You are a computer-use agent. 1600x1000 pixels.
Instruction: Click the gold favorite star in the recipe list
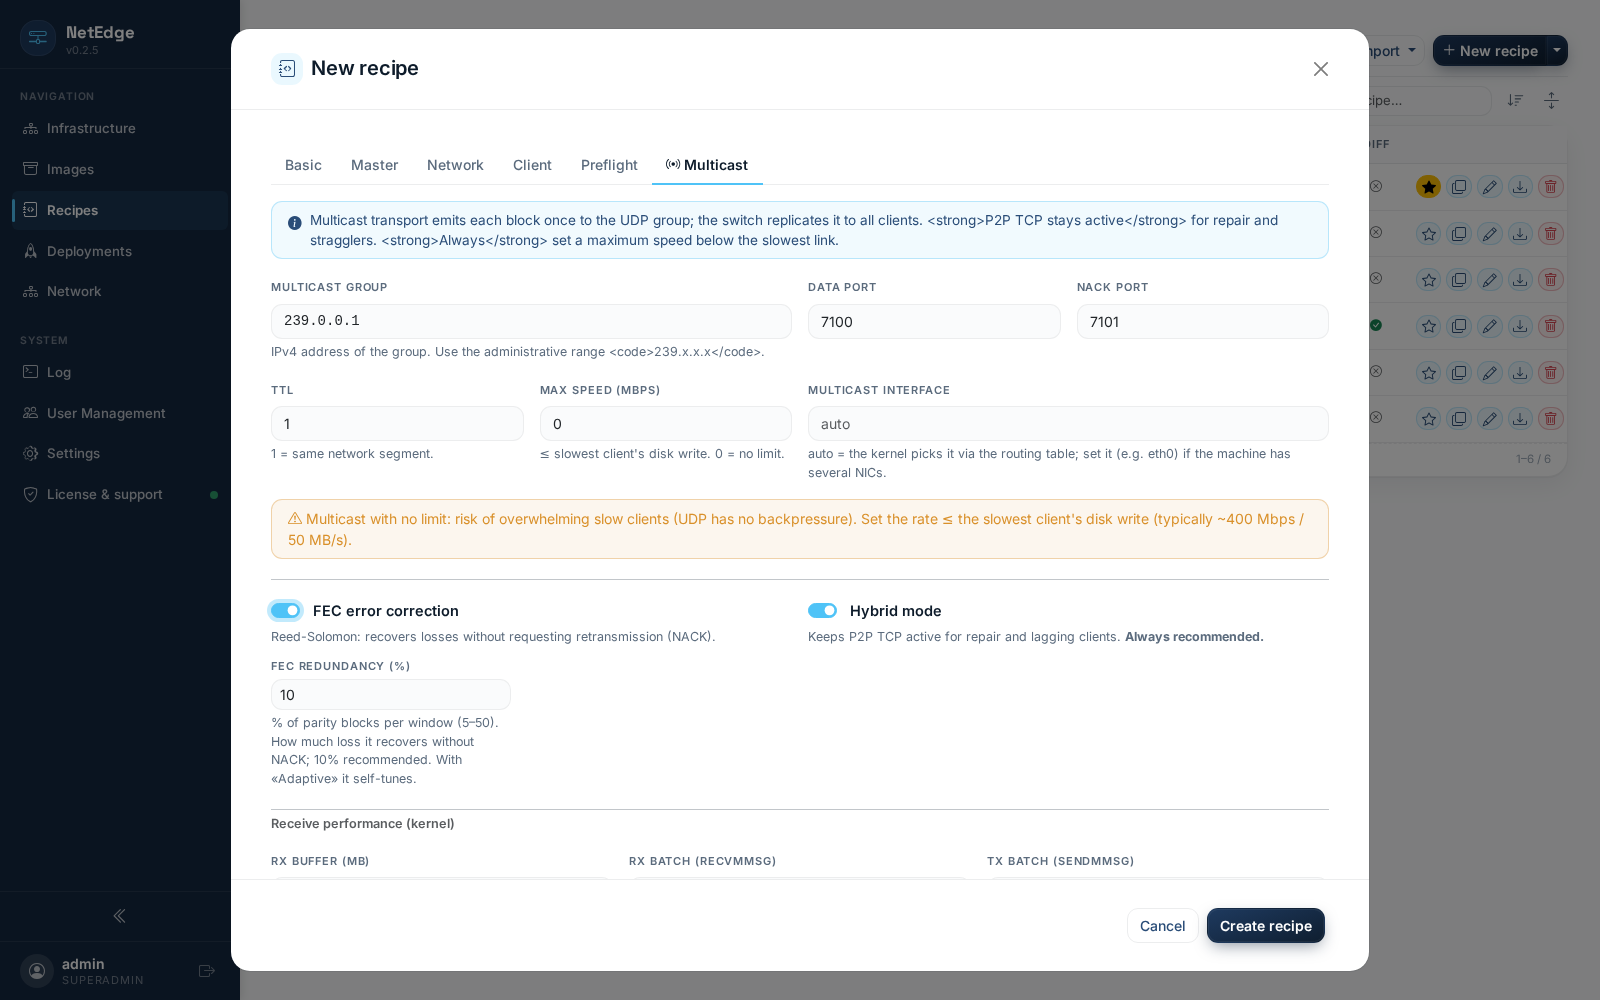coord(1429,187)
